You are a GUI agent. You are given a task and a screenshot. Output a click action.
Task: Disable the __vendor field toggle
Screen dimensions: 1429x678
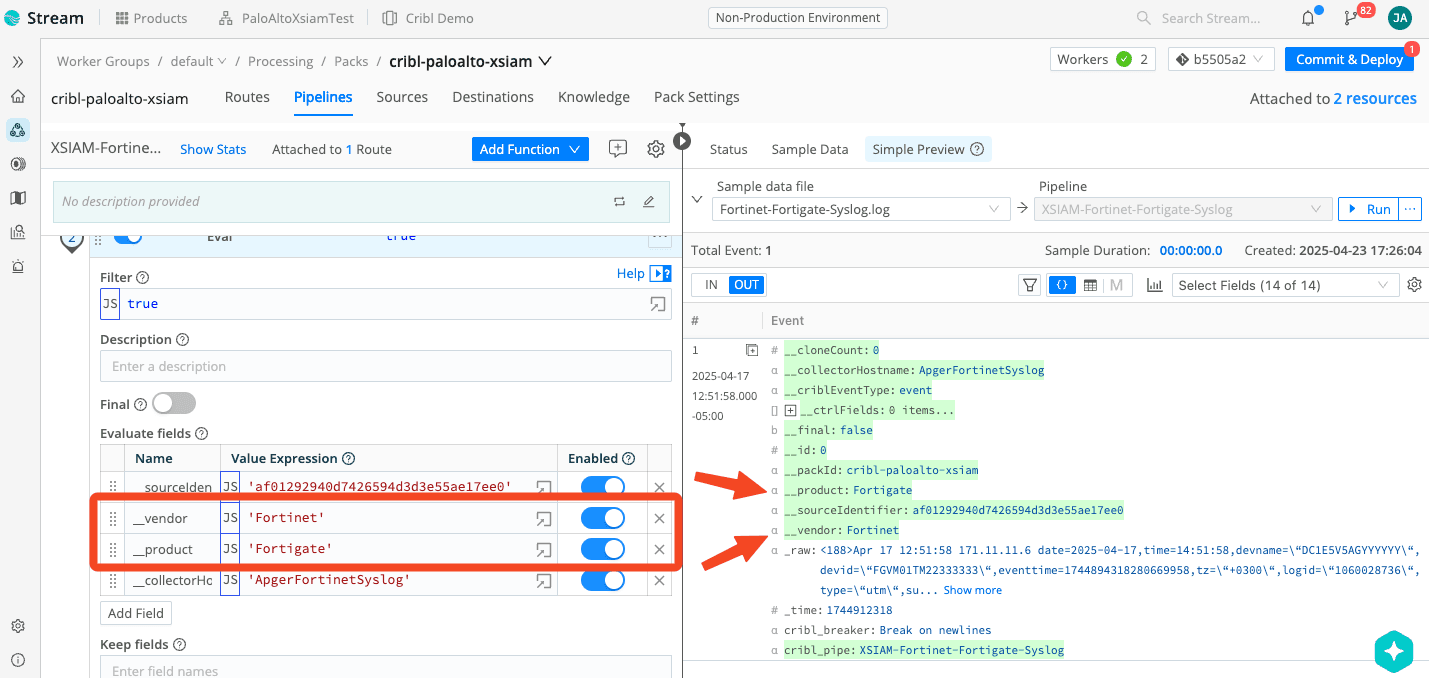coord(602,518)
